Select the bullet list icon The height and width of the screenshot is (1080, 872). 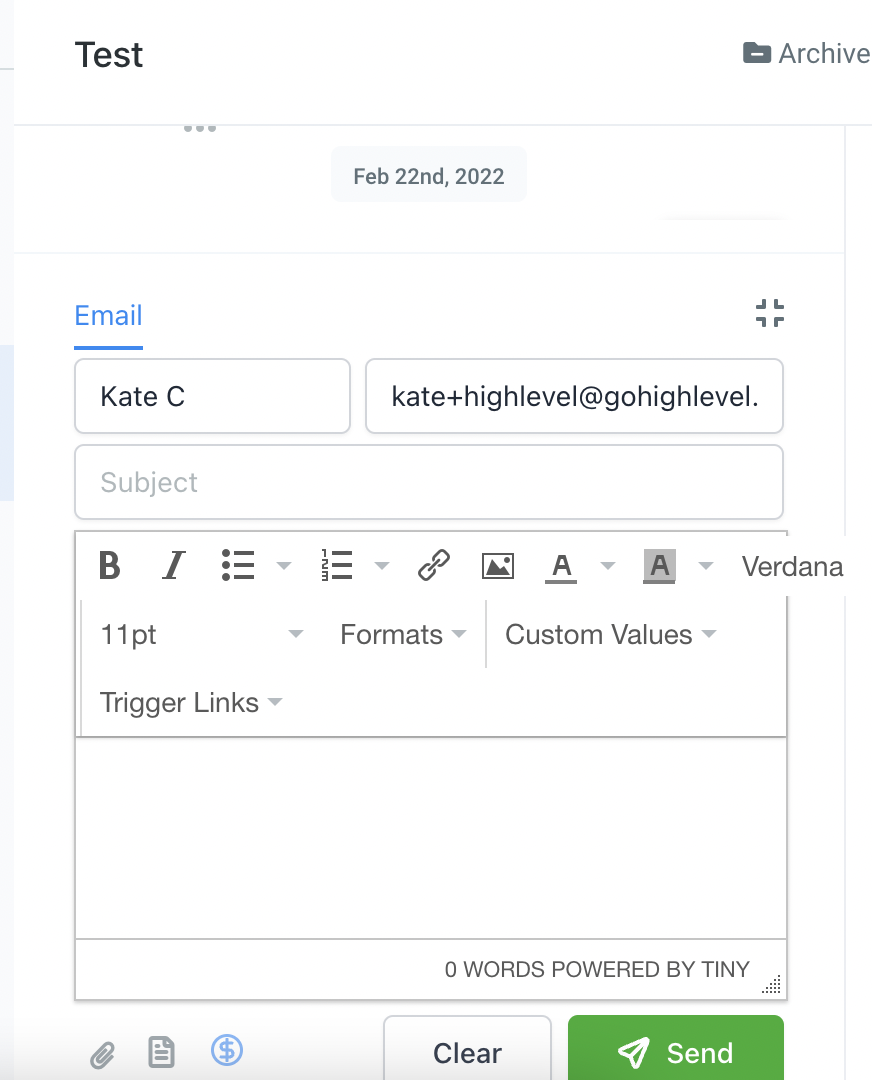tap(238, 565)
